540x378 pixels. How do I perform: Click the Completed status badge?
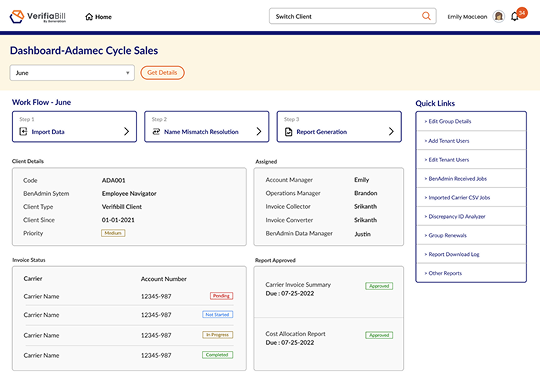click(217, 355)
